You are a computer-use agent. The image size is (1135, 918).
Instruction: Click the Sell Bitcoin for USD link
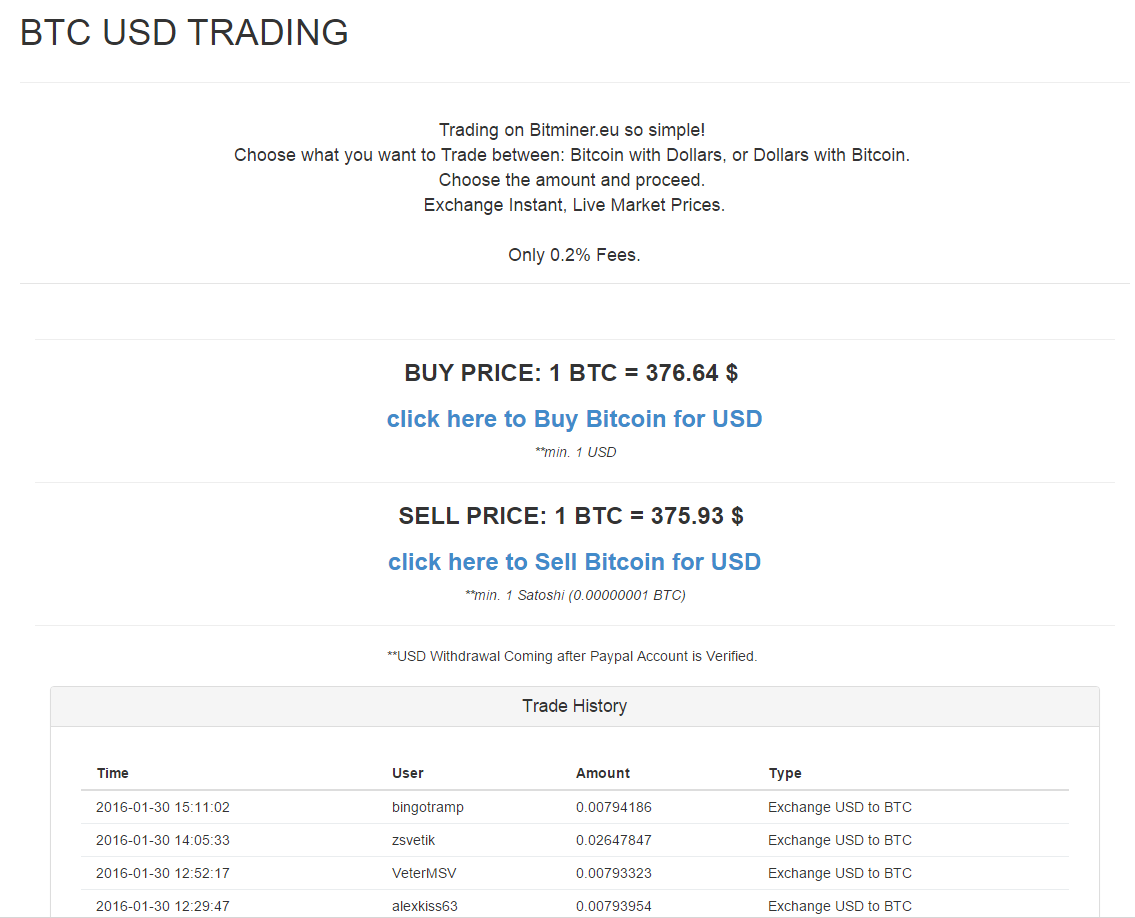[x=574, y=562]
